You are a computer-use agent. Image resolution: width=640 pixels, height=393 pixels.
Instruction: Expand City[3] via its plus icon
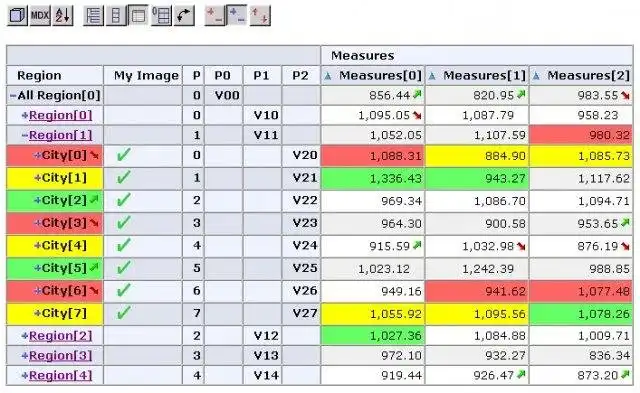point(38,223)
